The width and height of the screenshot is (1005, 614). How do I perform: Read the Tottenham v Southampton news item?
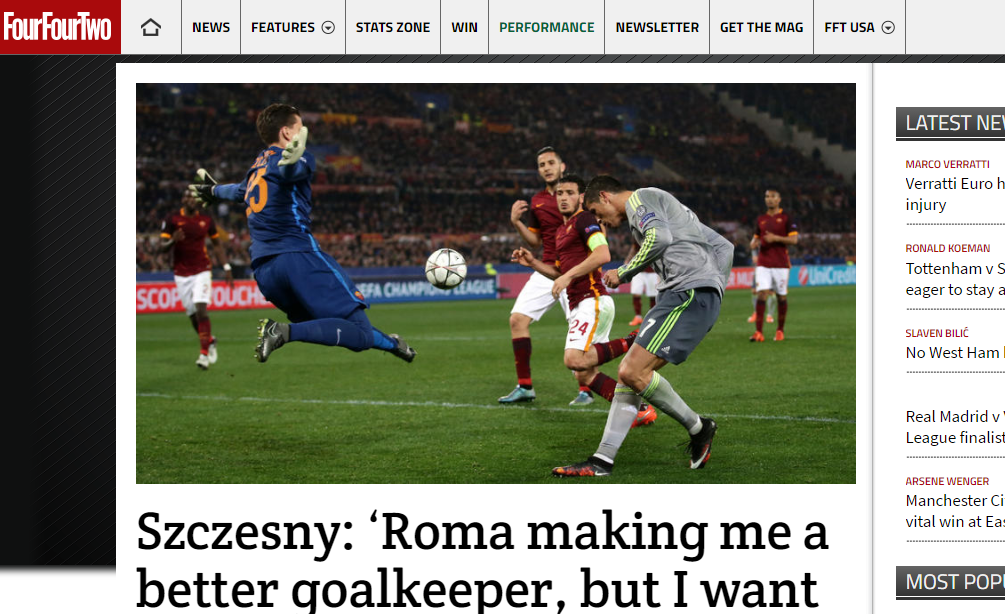point(955,279)
